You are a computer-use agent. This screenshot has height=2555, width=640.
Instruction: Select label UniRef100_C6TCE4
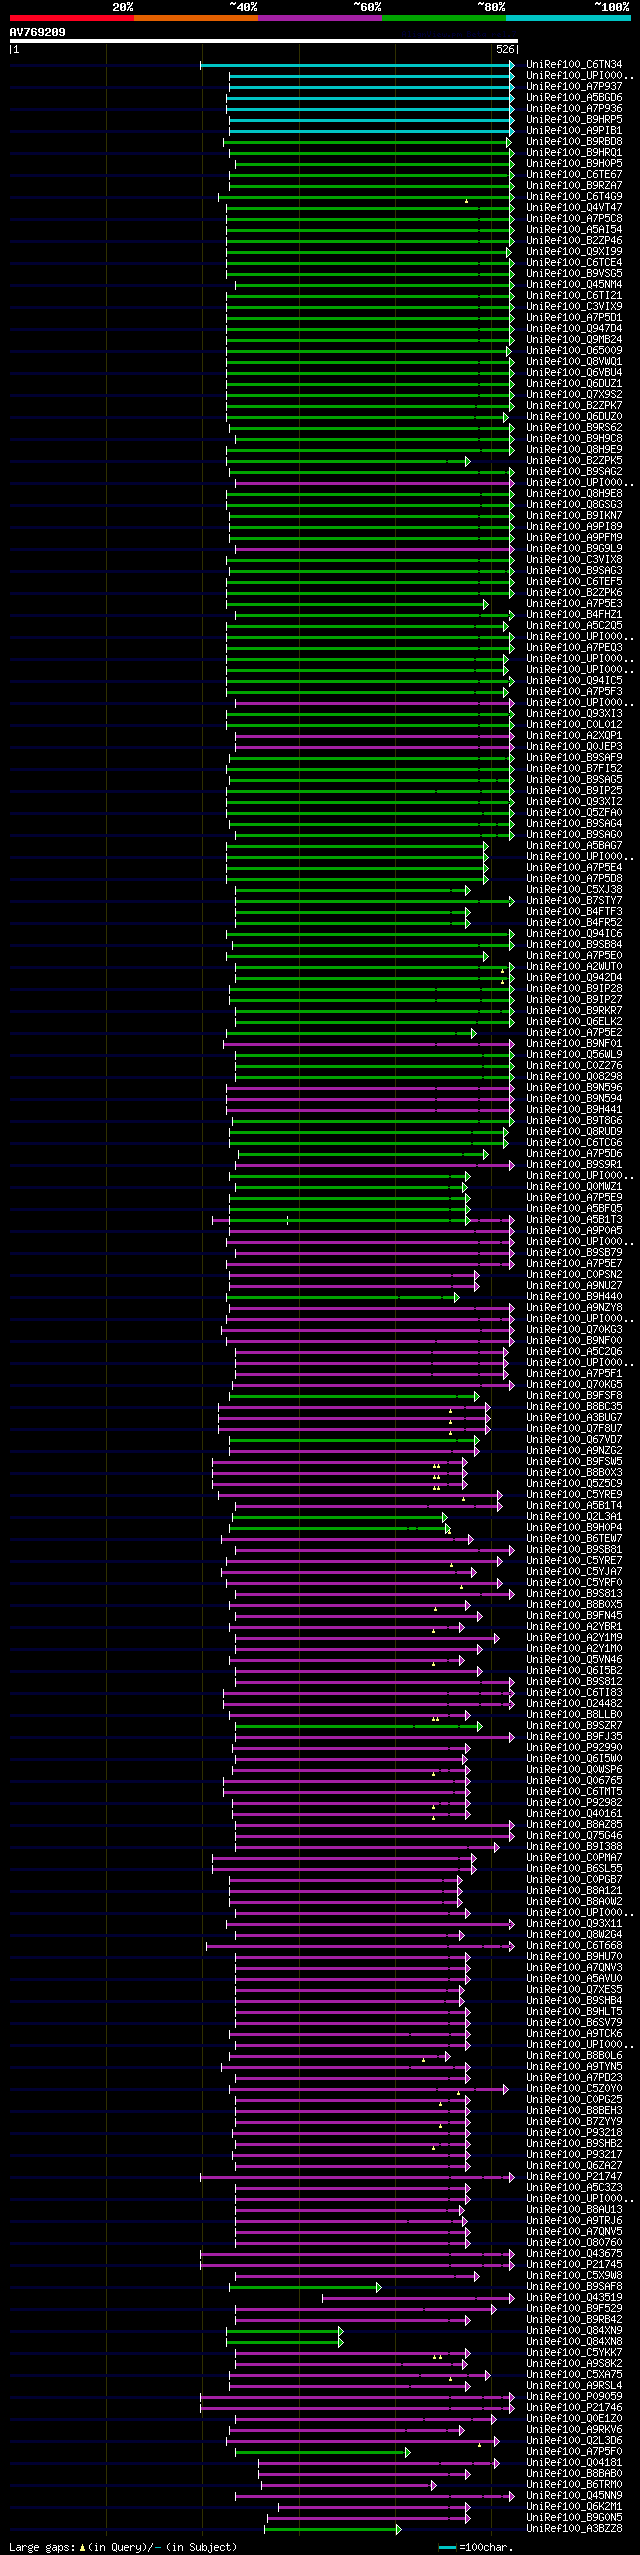coord(574,263)
